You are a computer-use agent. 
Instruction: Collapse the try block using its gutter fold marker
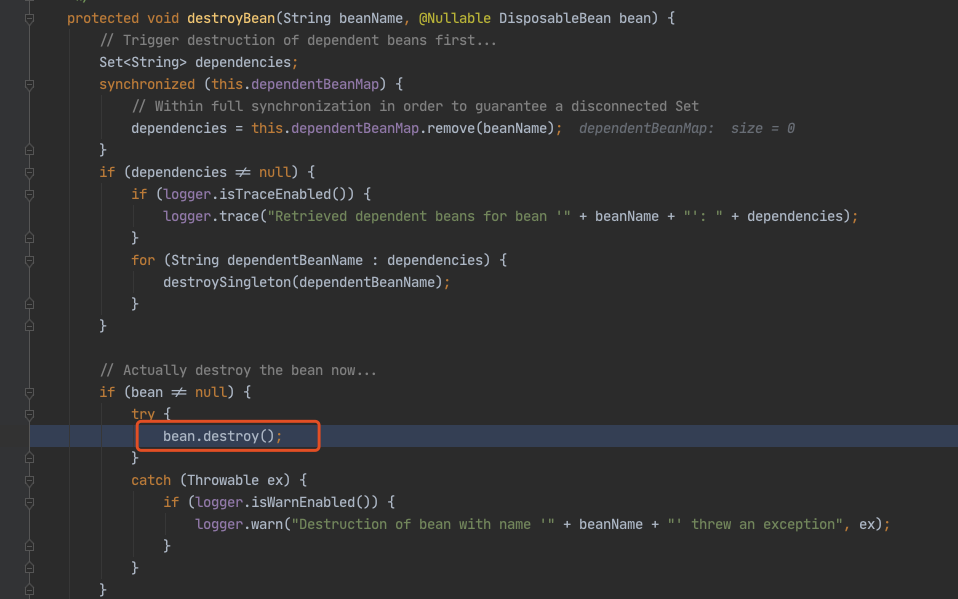point(29,414)
